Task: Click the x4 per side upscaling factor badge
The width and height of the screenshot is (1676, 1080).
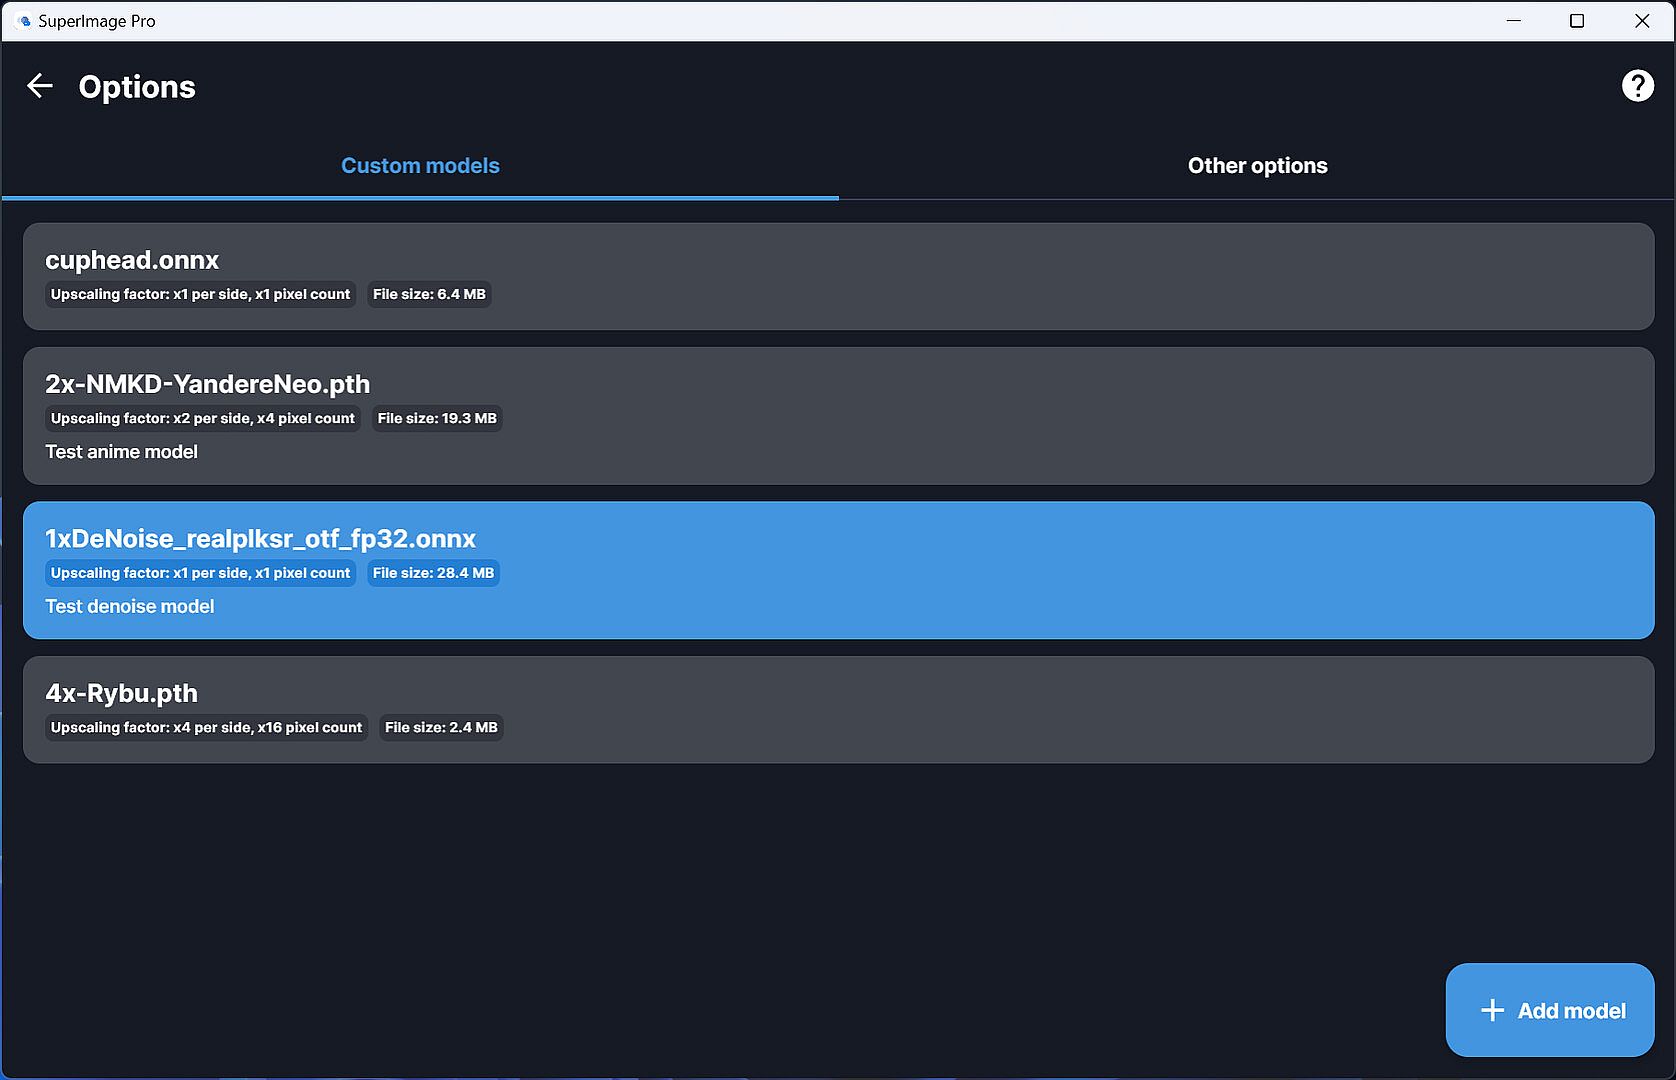Action: [206, 727]
